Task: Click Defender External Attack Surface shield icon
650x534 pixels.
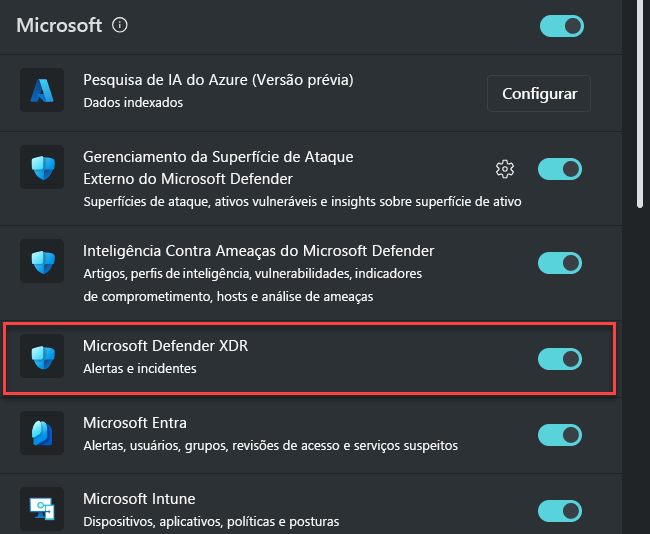Action: point(42,167)
